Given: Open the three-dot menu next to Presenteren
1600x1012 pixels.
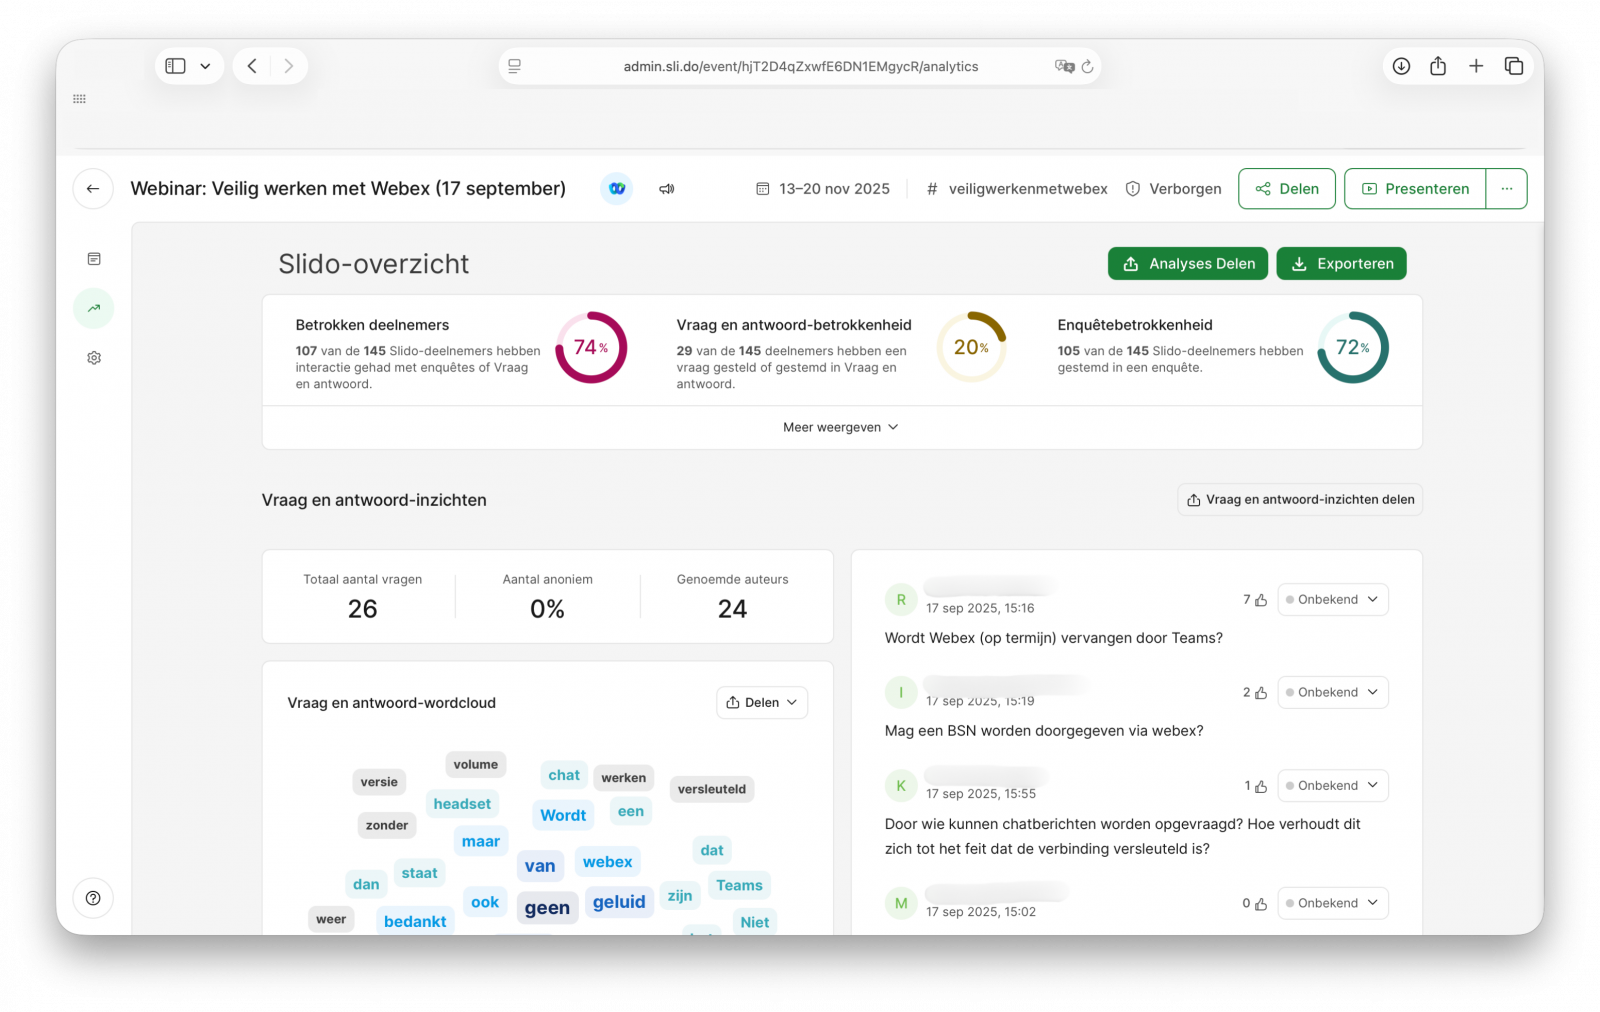Looking at the screenshot, I should click(1506, 188).
